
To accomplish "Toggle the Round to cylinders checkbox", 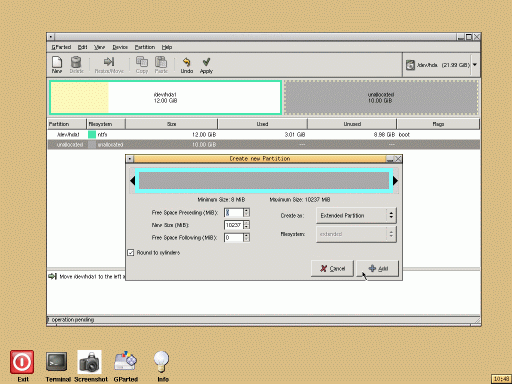I will tap(131, 252).
